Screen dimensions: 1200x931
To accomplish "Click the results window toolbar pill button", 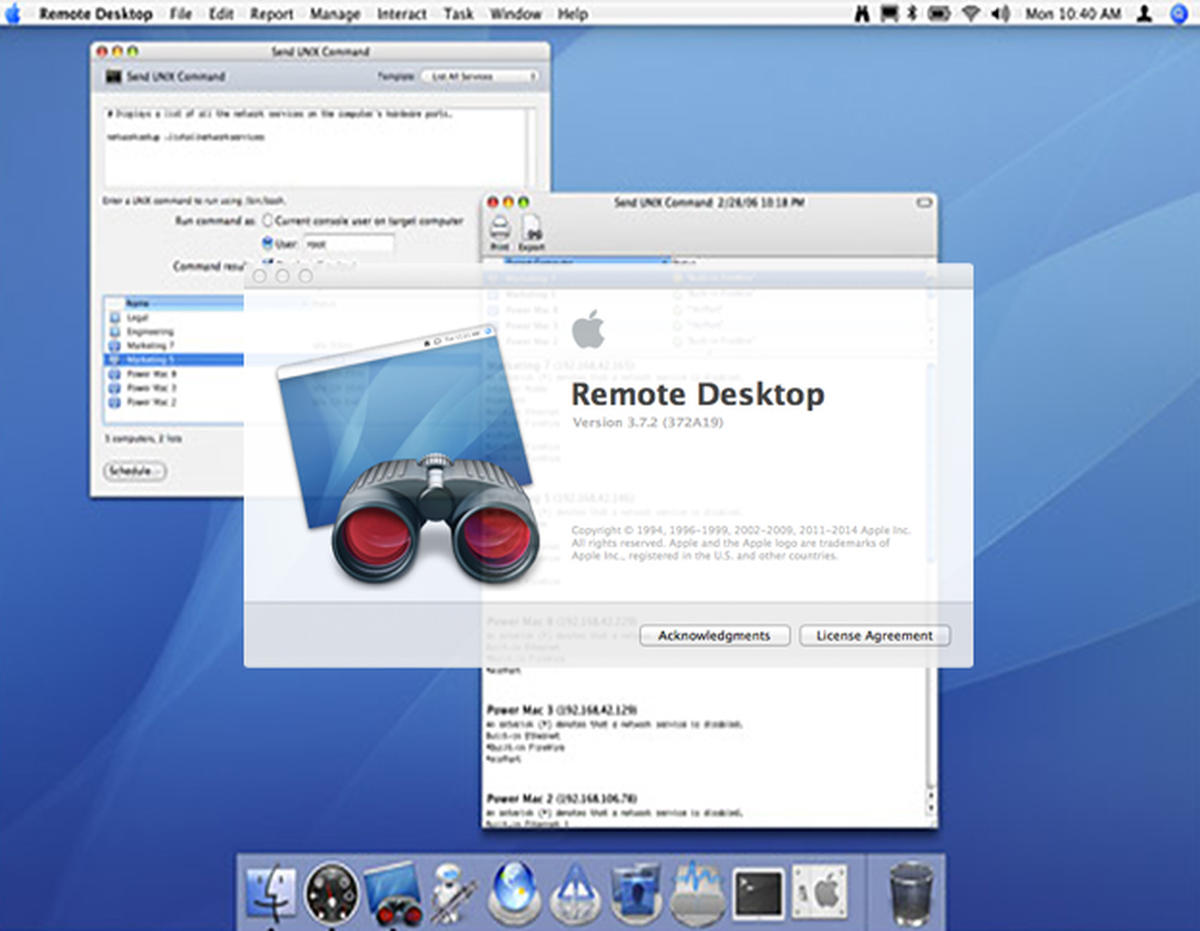I will point(923,202).
